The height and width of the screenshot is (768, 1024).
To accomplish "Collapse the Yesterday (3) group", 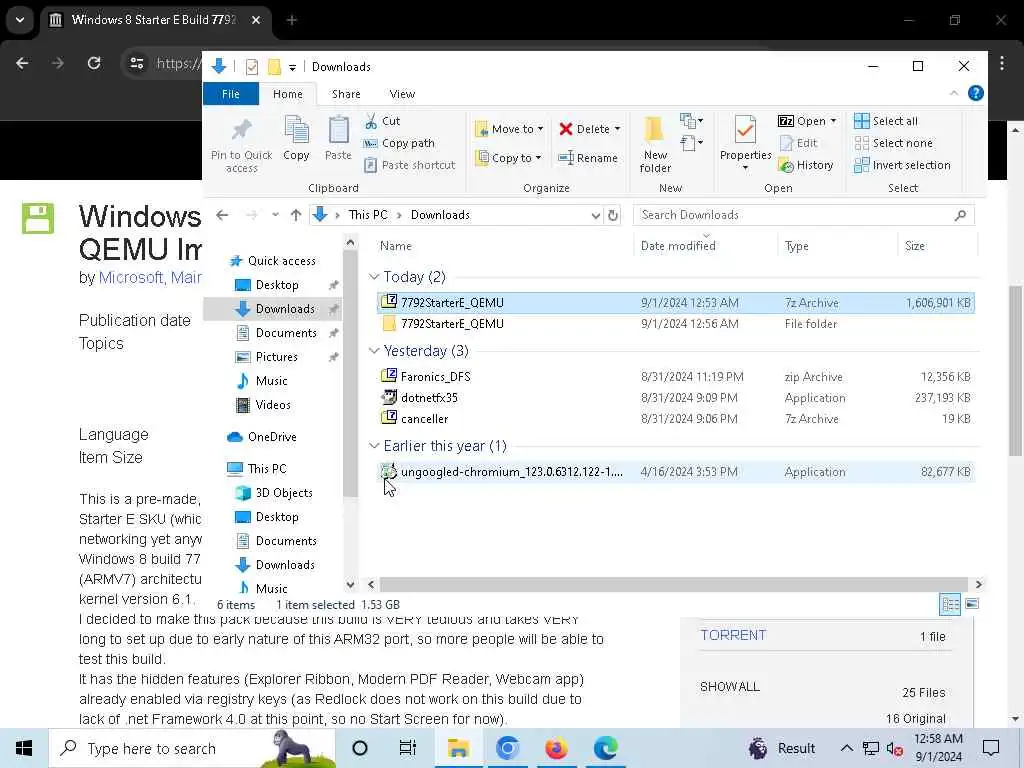I will [x=374, y=351].
